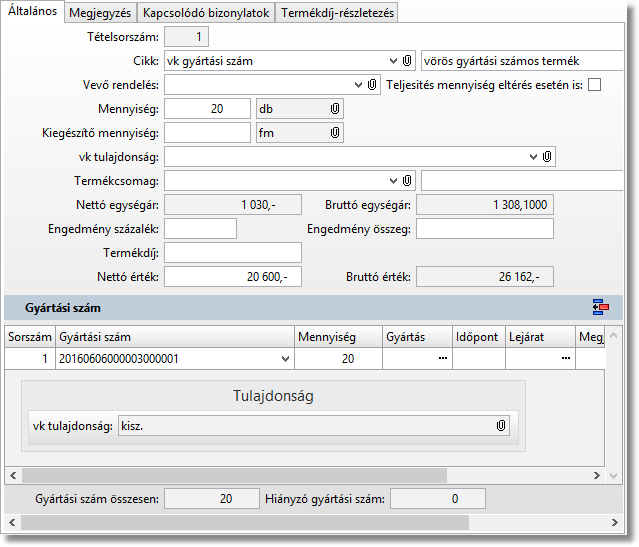Viewport: 639px width, 547px height.
Task: Open the Kapcsolódó bizonylatok tab
Action: 206,13
